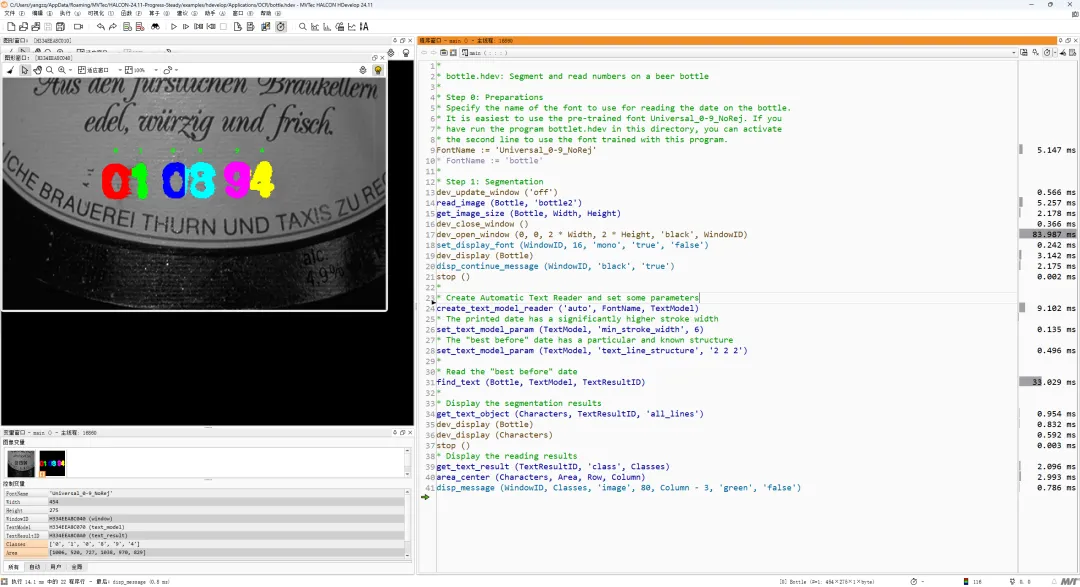Viewport: 1080px width, 587px height.
Task: Click the find_text code line 31
Action: point(541,382)
